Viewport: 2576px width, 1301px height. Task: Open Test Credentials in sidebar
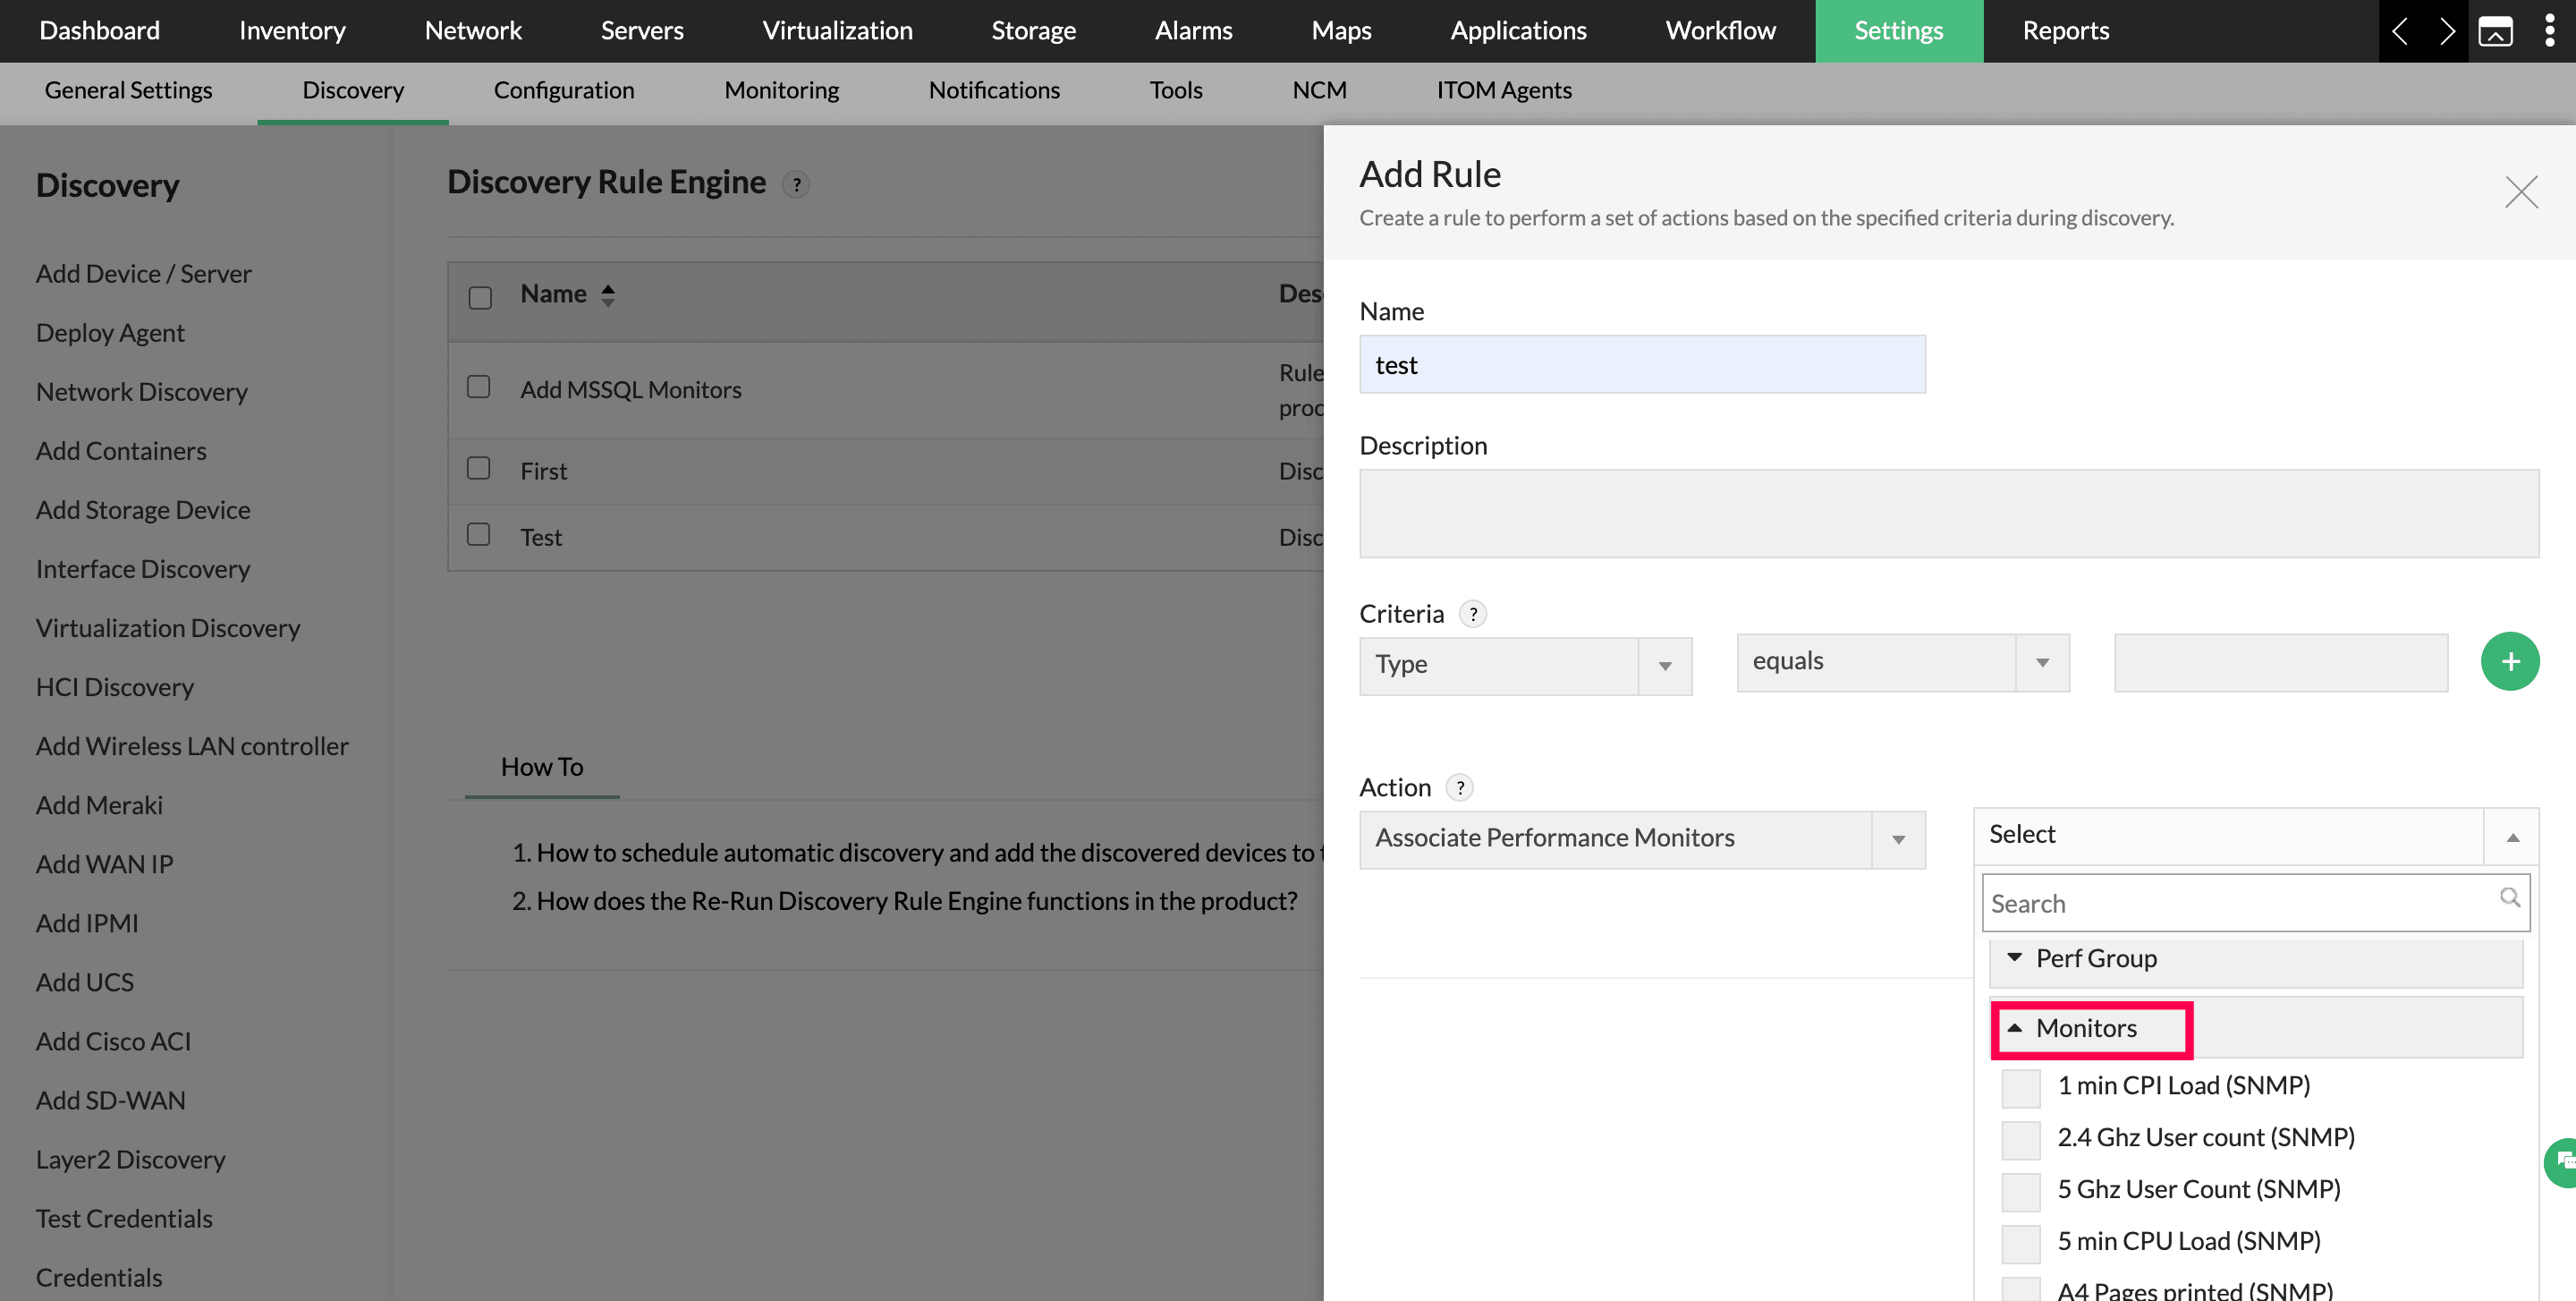[124, 1218]
